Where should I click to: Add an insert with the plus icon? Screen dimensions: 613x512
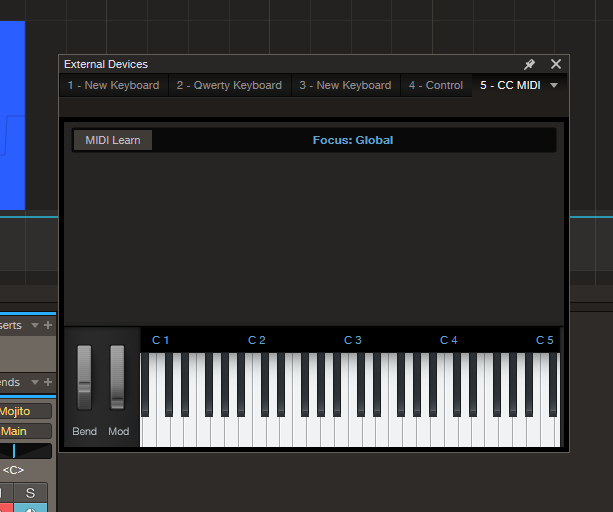click(48, 325)
